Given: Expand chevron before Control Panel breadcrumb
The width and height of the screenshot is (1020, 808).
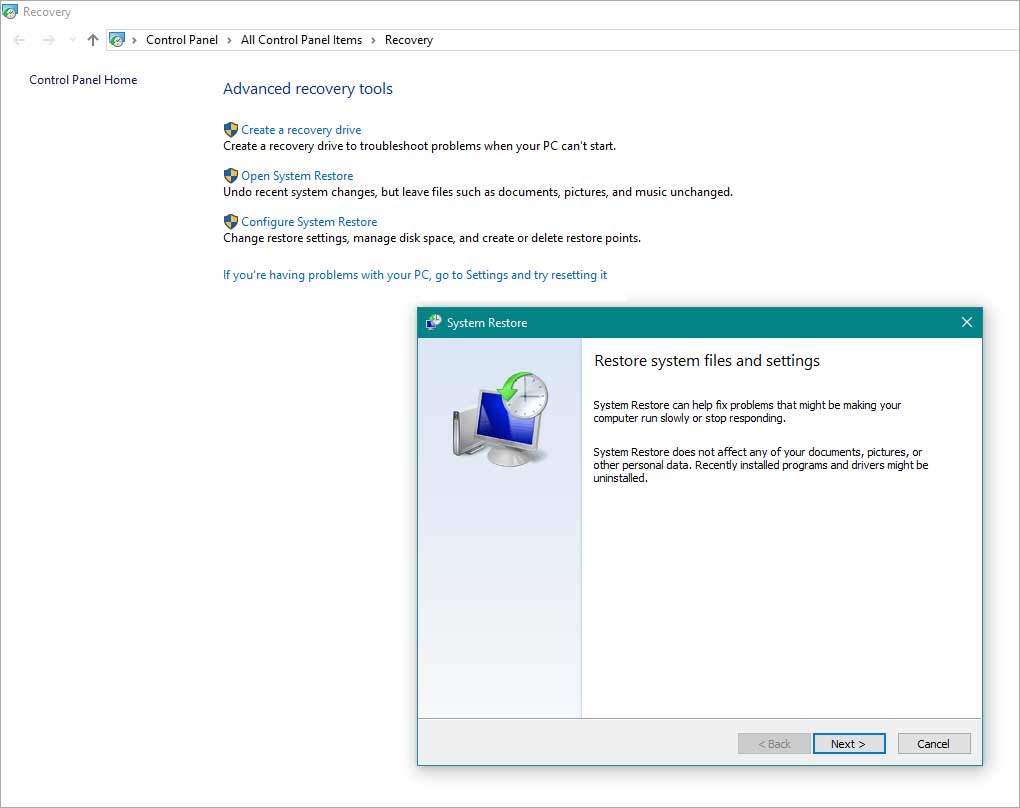Looking at the screenshot, I should (x=135, y=40).
